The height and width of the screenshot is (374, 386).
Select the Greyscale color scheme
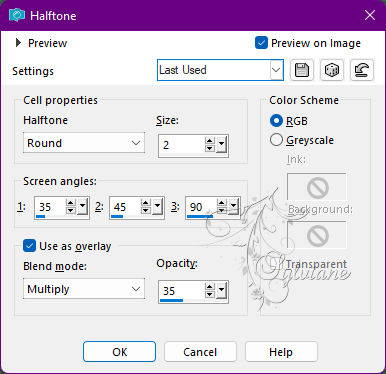tap(276, 140)
